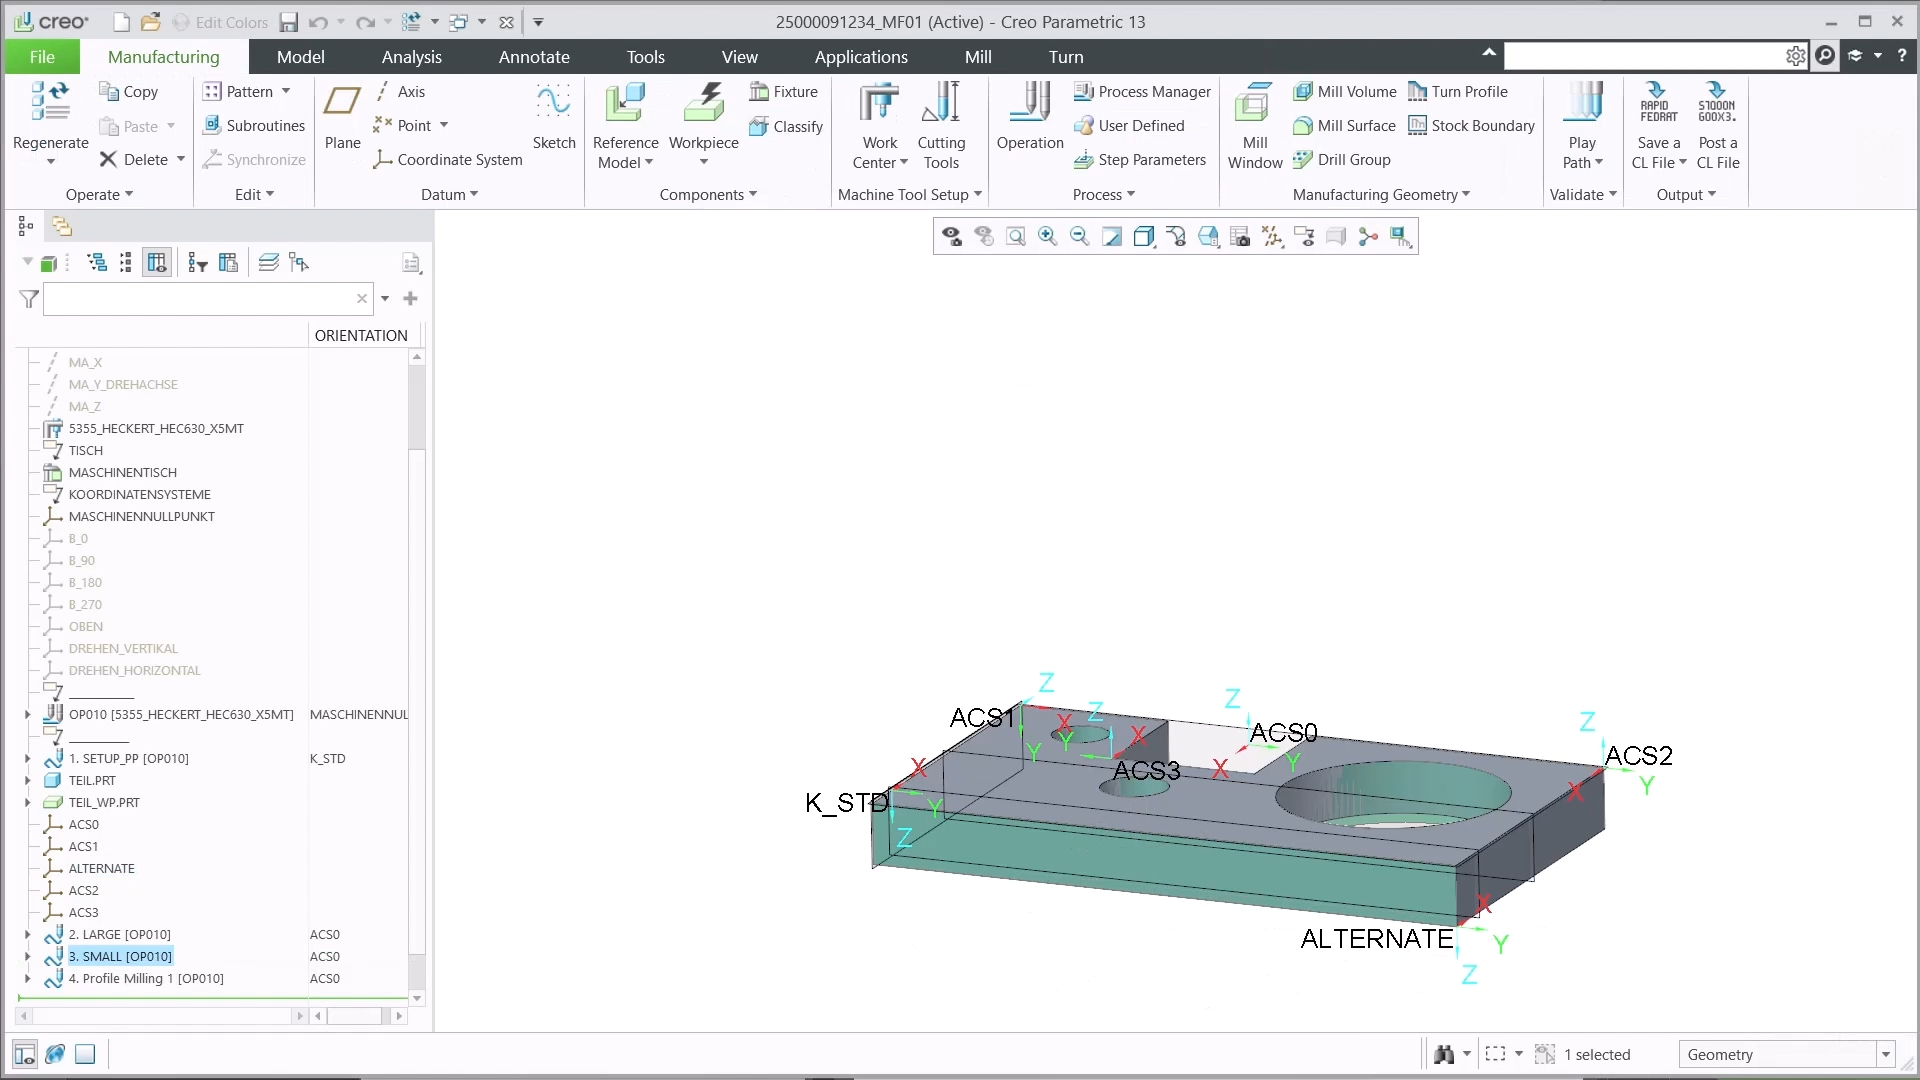Open the Geometry selection filter dropdown
Viewport: 1920px width, 1080px height.
pyautogui.click(x=1885, y=1055)
